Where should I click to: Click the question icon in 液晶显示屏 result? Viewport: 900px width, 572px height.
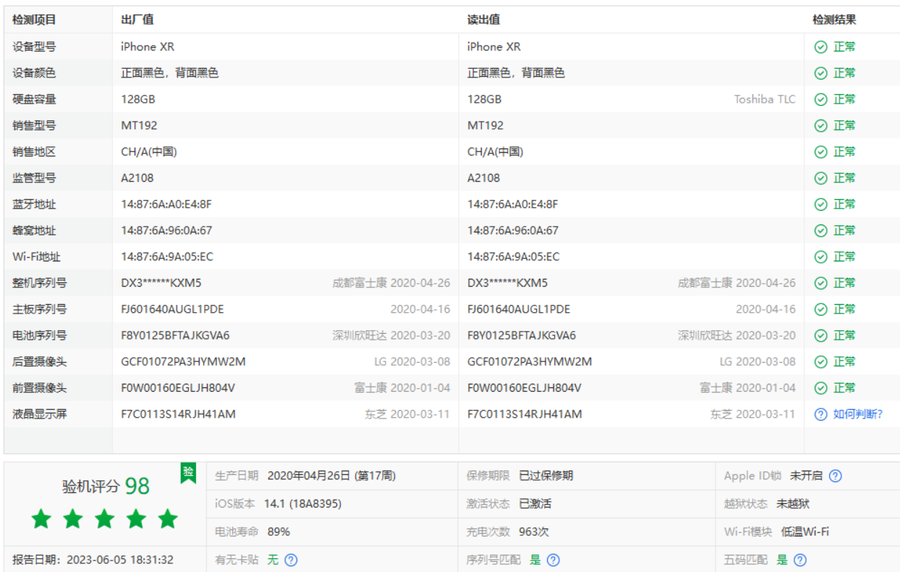click(x=821, y=414)
